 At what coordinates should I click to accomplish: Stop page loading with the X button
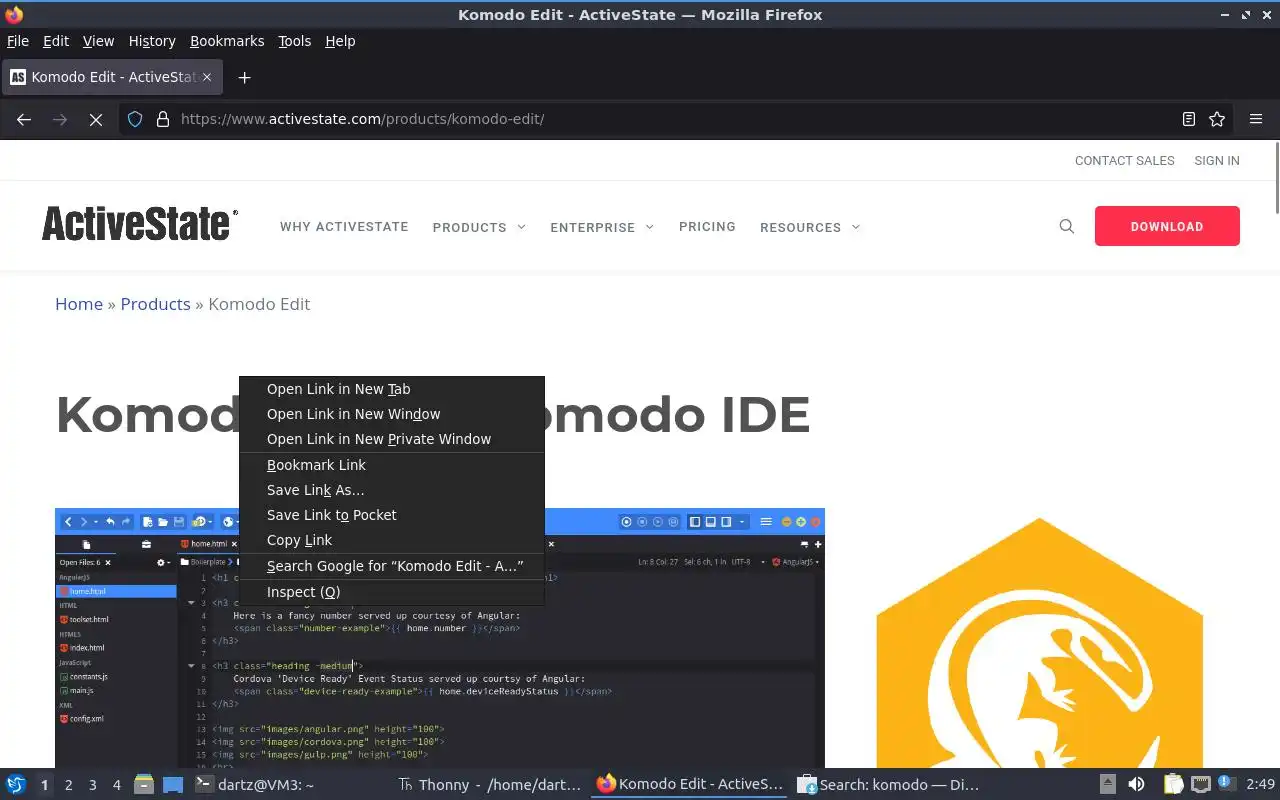click(96, 119)
